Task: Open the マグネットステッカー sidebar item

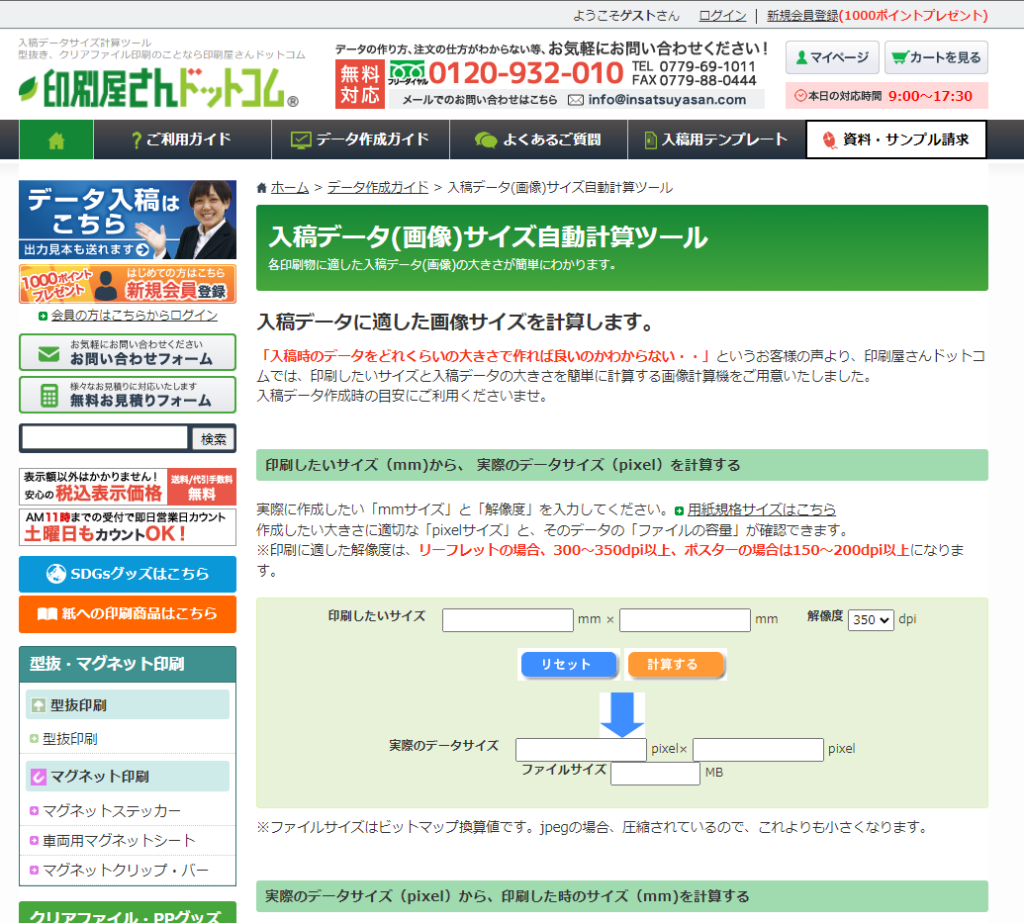Action: click(112, 811)
